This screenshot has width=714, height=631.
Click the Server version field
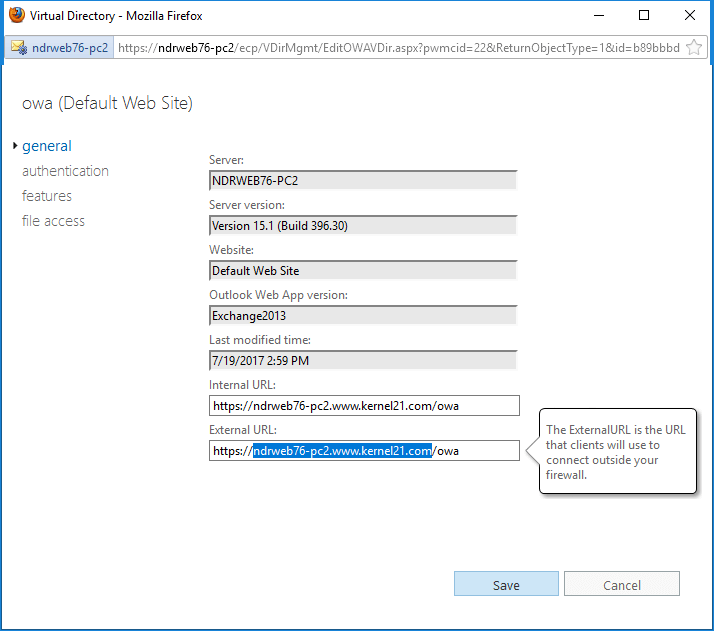363,225
